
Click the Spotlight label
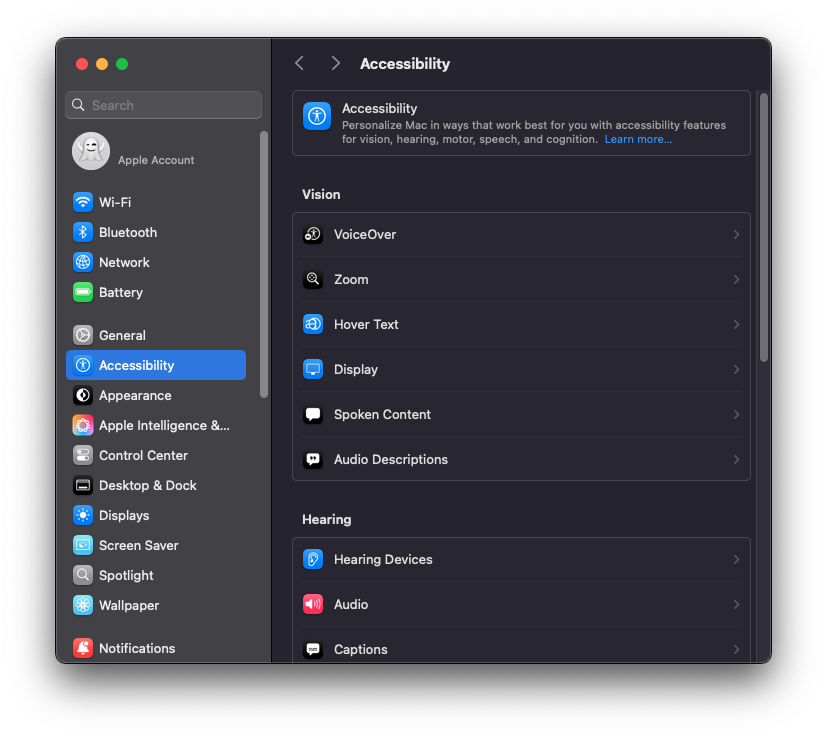coord(126,575)
